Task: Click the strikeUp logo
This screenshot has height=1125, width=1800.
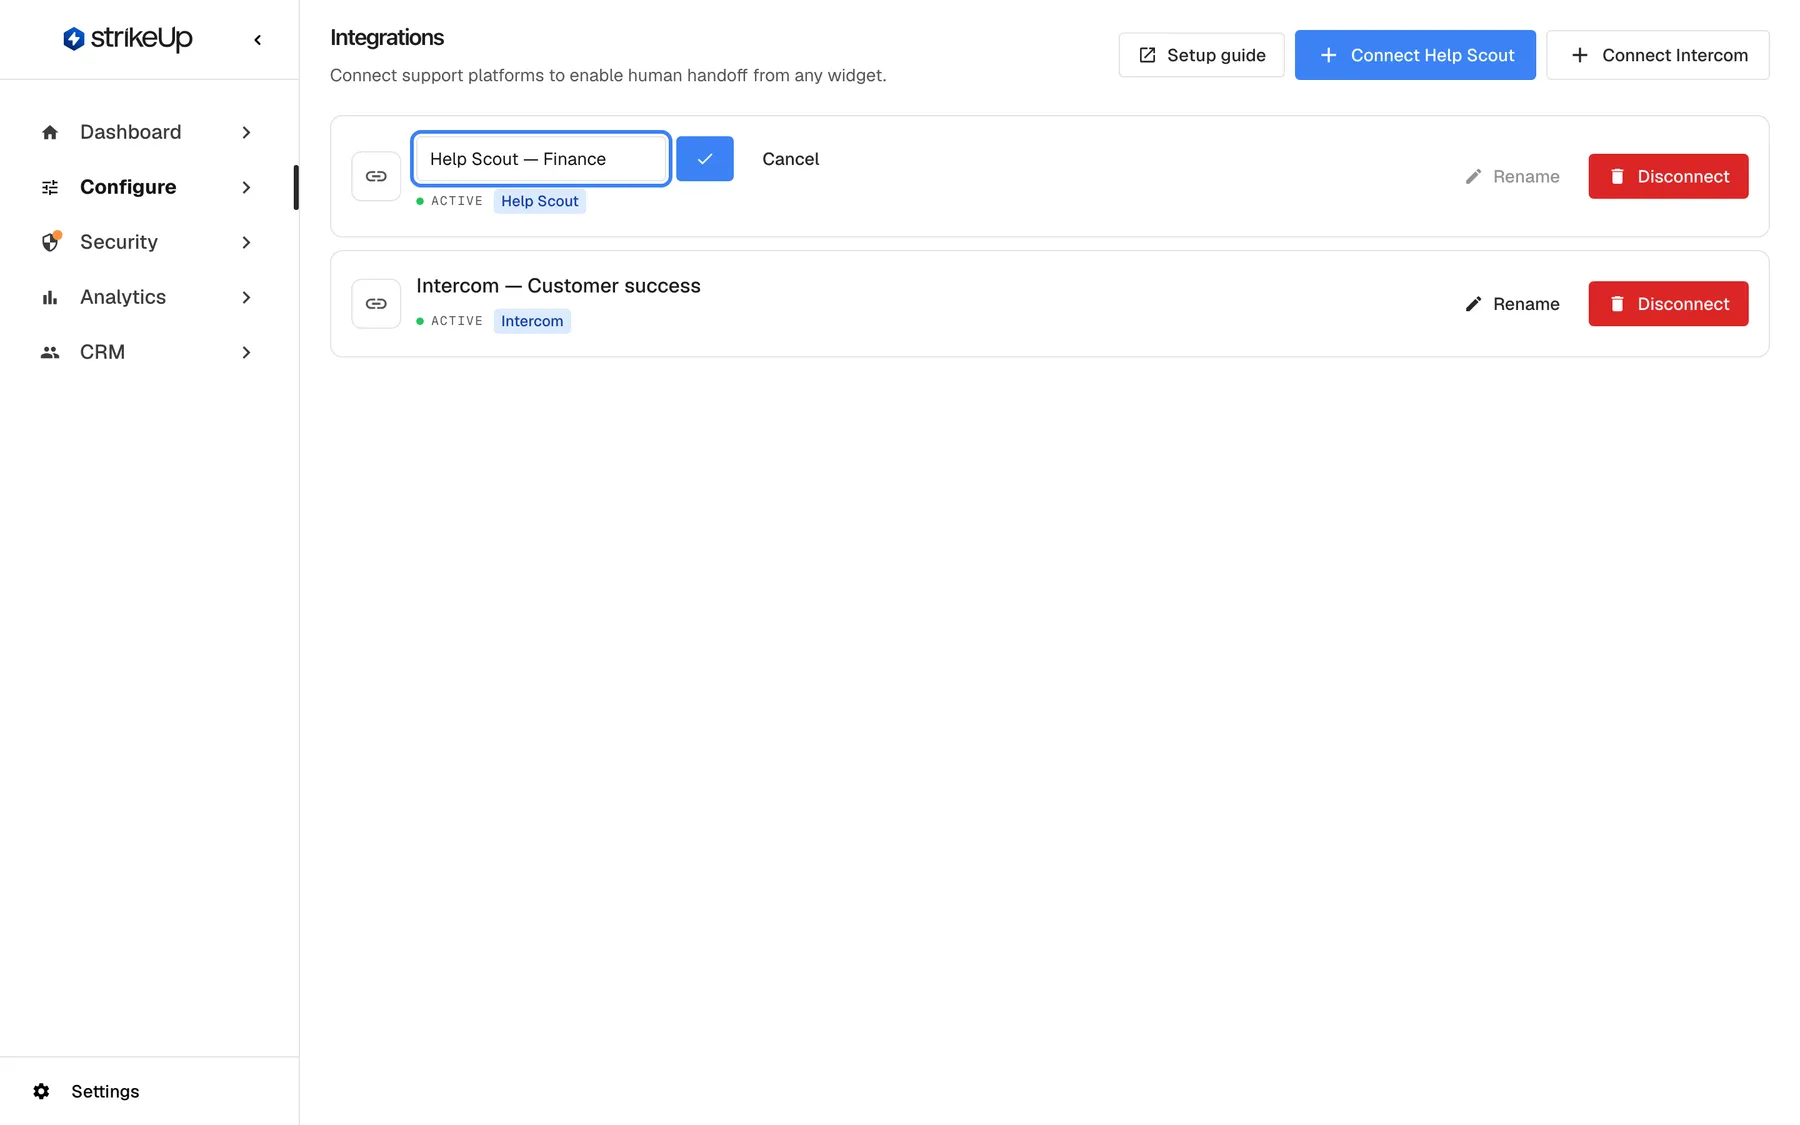Action: coord(127,39)
